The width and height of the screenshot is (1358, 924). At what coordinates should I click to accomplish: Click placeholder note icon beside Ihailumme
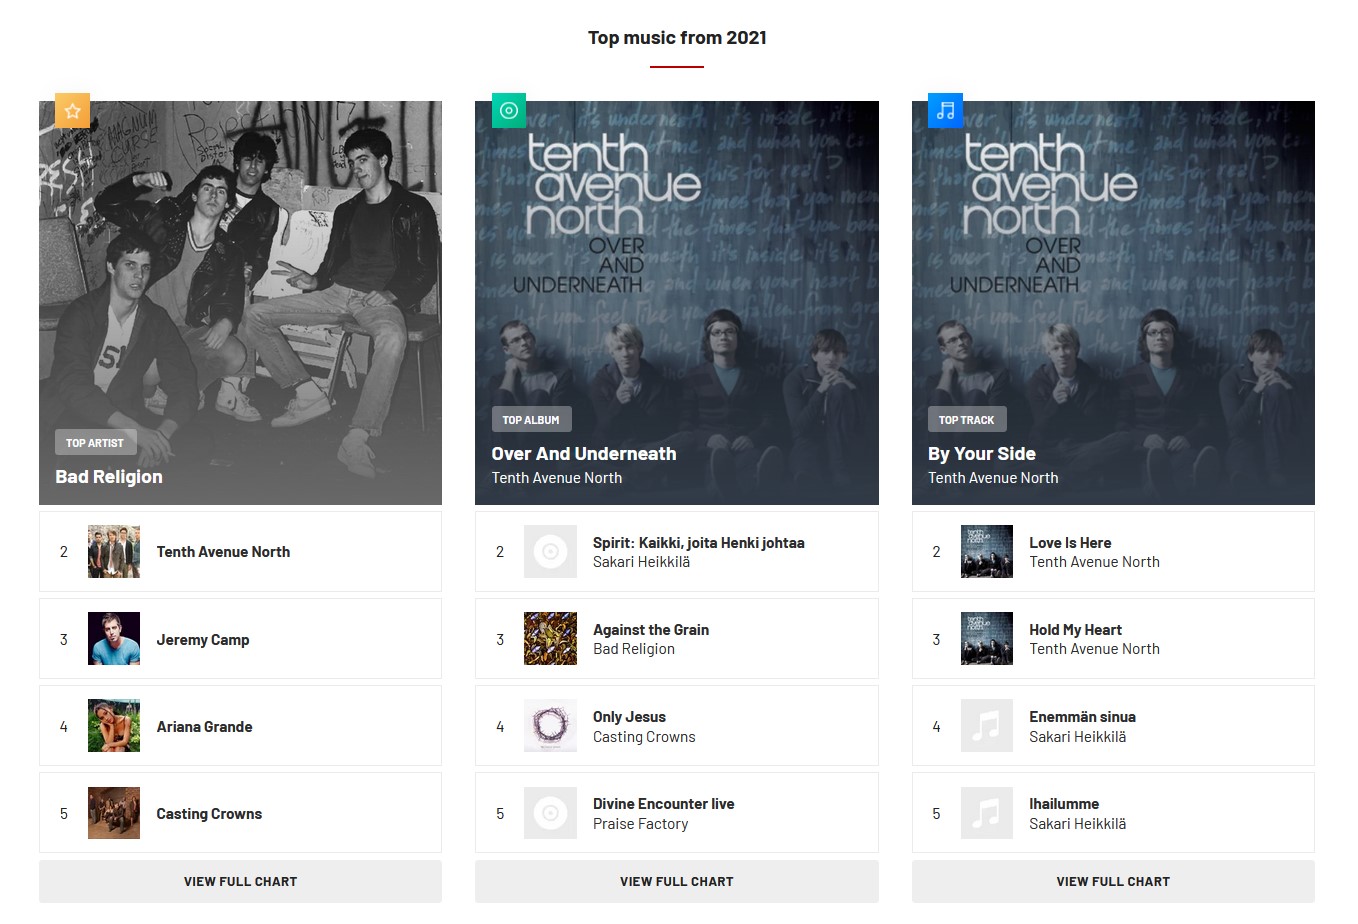point(987,813)
